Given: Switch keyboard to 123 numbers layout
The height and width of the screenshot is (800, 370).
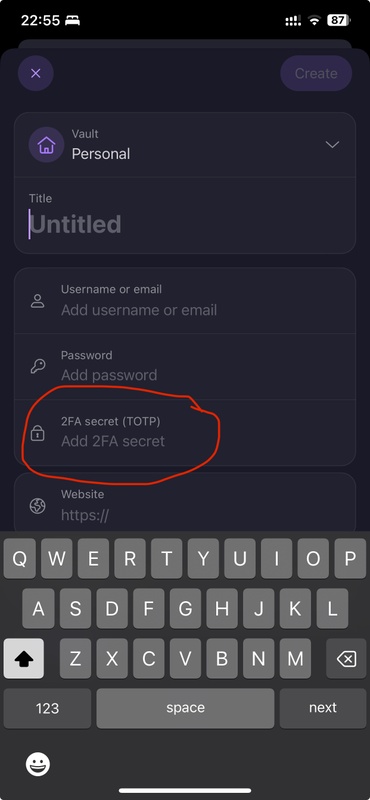Looking at the screenshot, I should 47,708.
